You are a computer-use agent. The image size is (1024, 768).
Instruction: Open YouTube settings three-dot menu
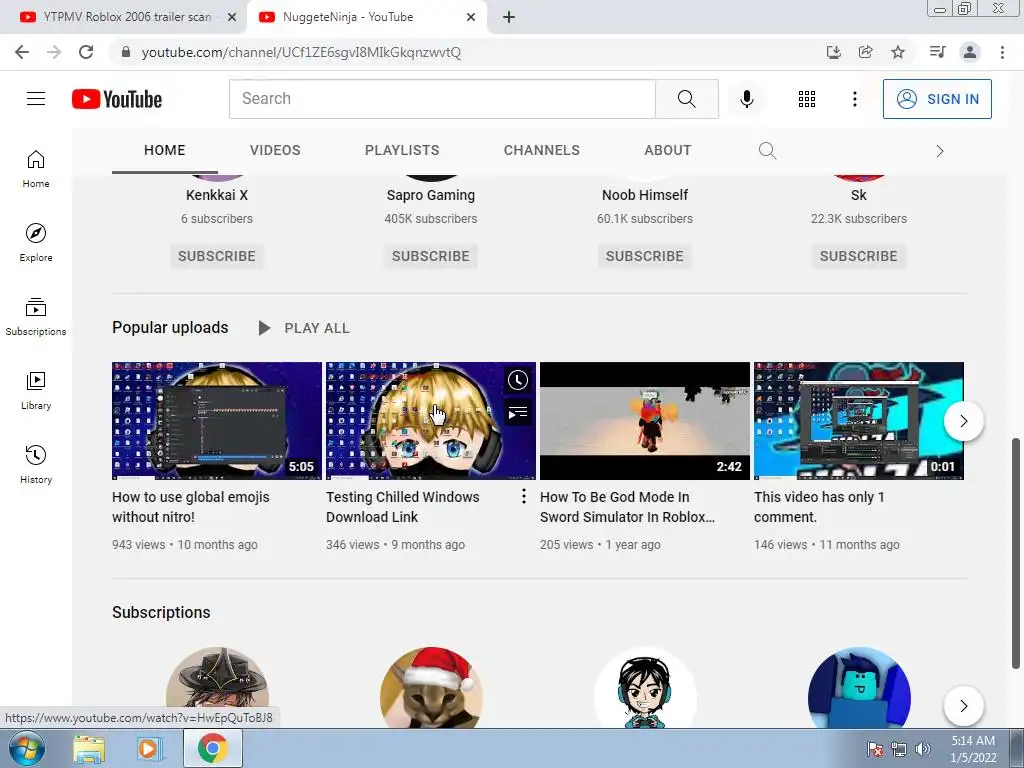coord(854,99)
